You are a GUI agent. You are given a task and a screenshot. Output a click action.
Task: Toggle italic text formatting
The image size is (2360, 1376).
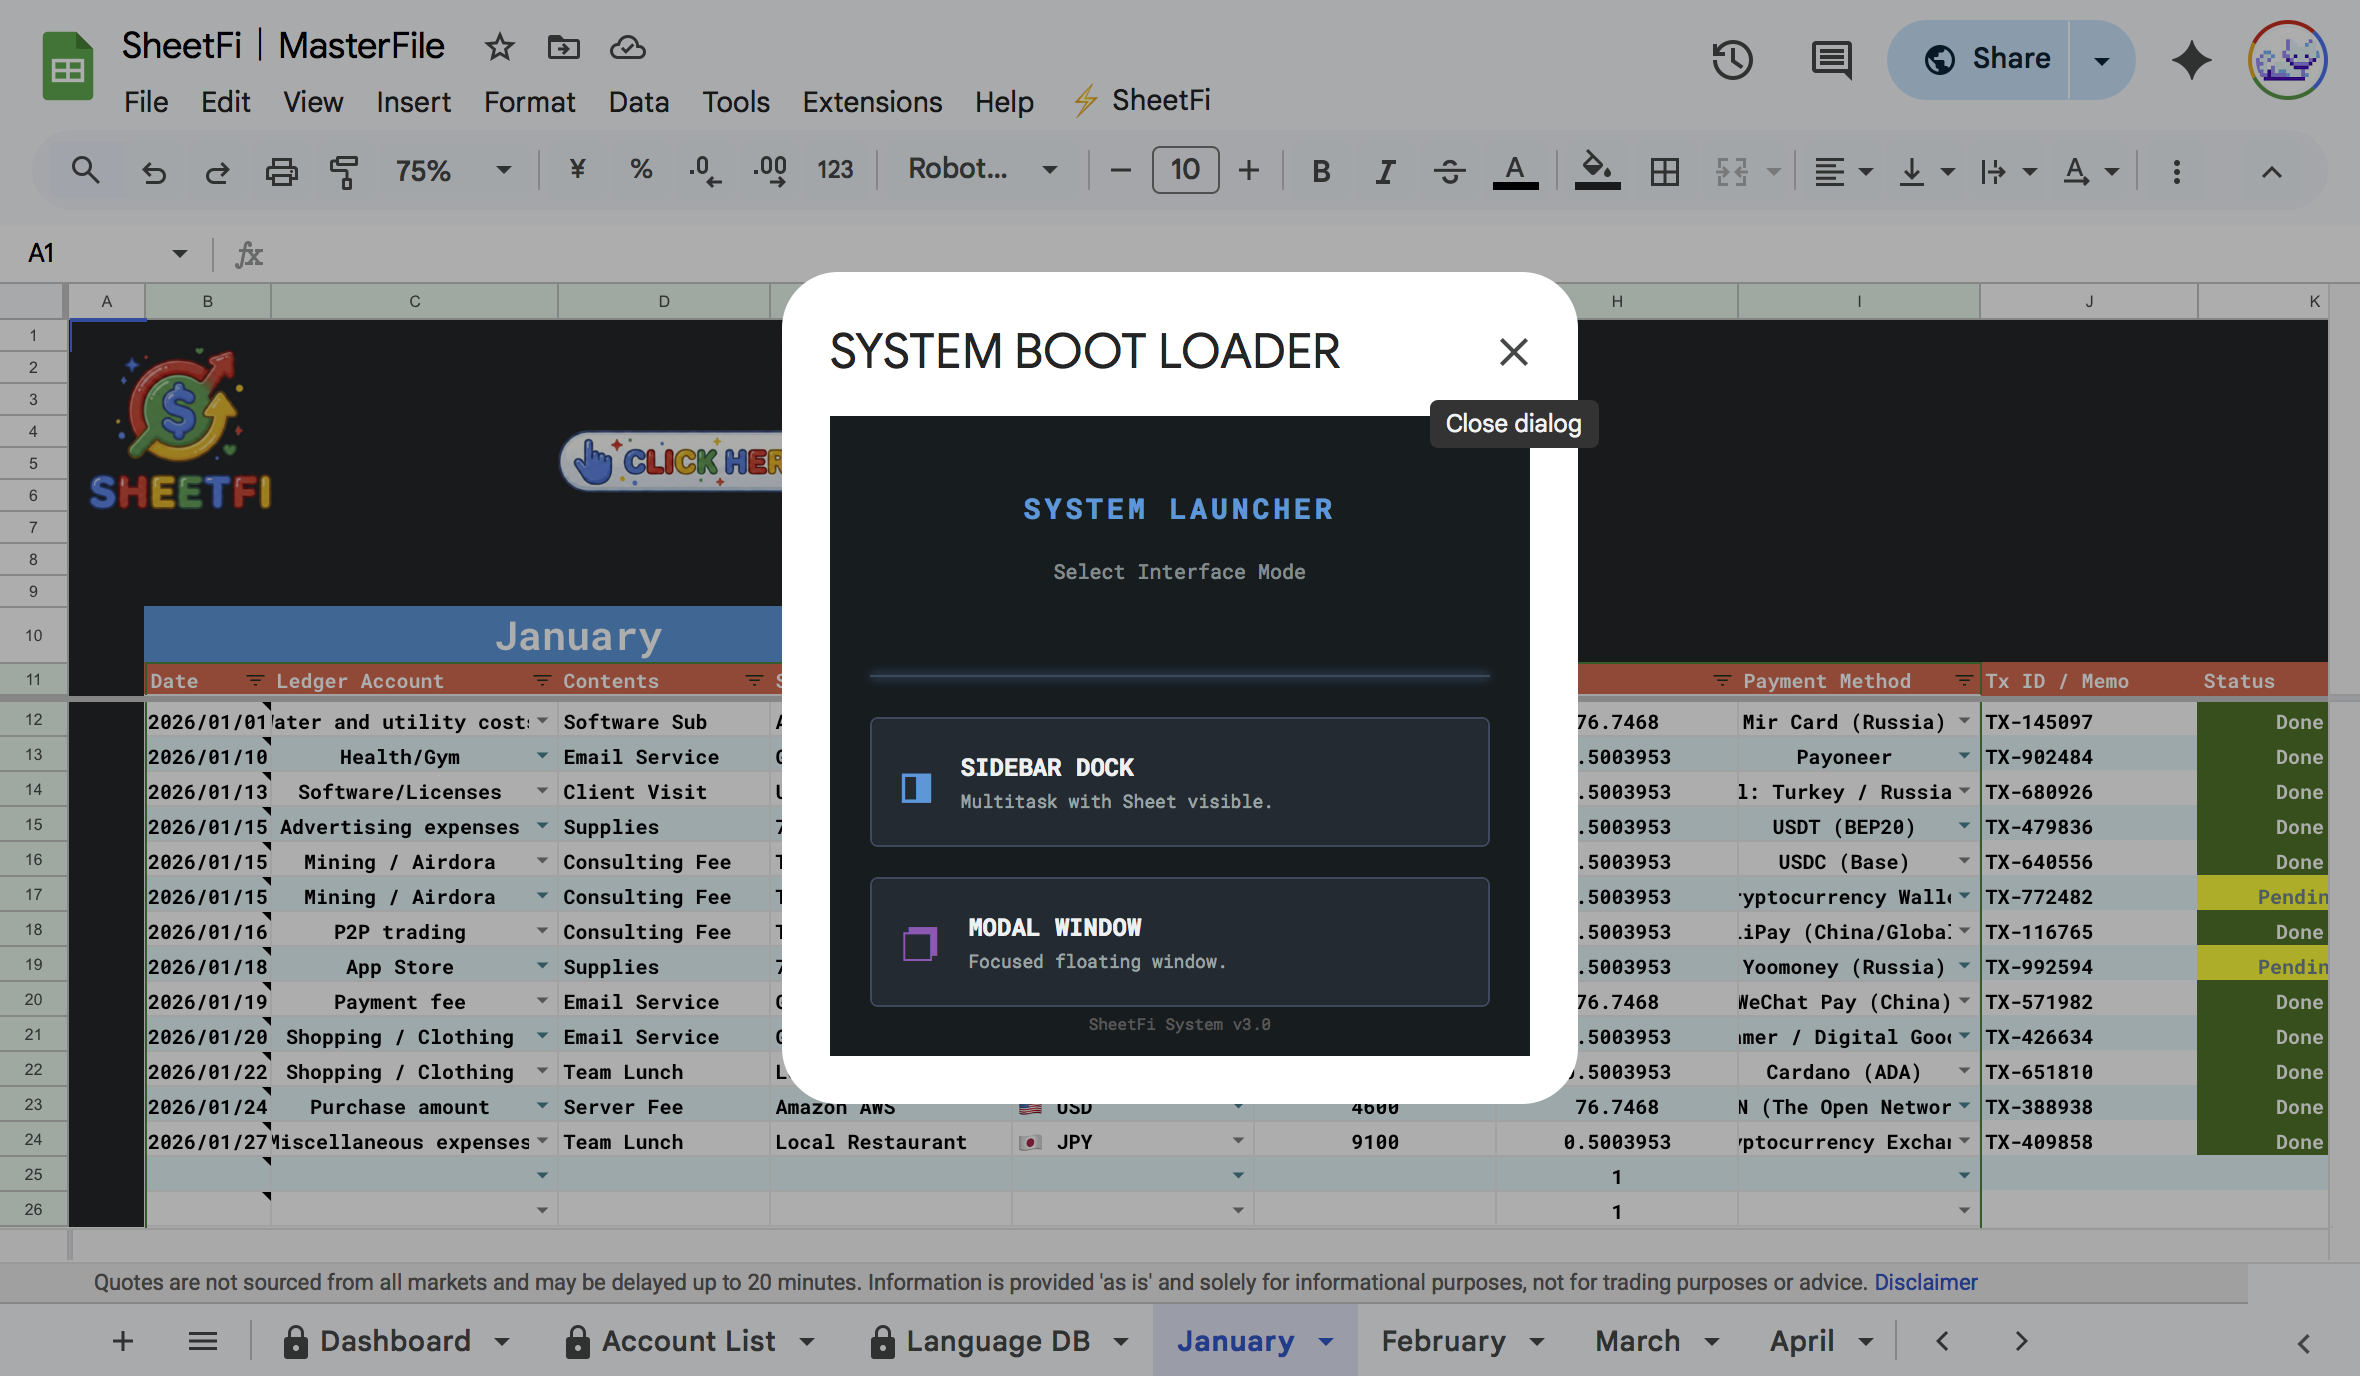click(1385, 171)
